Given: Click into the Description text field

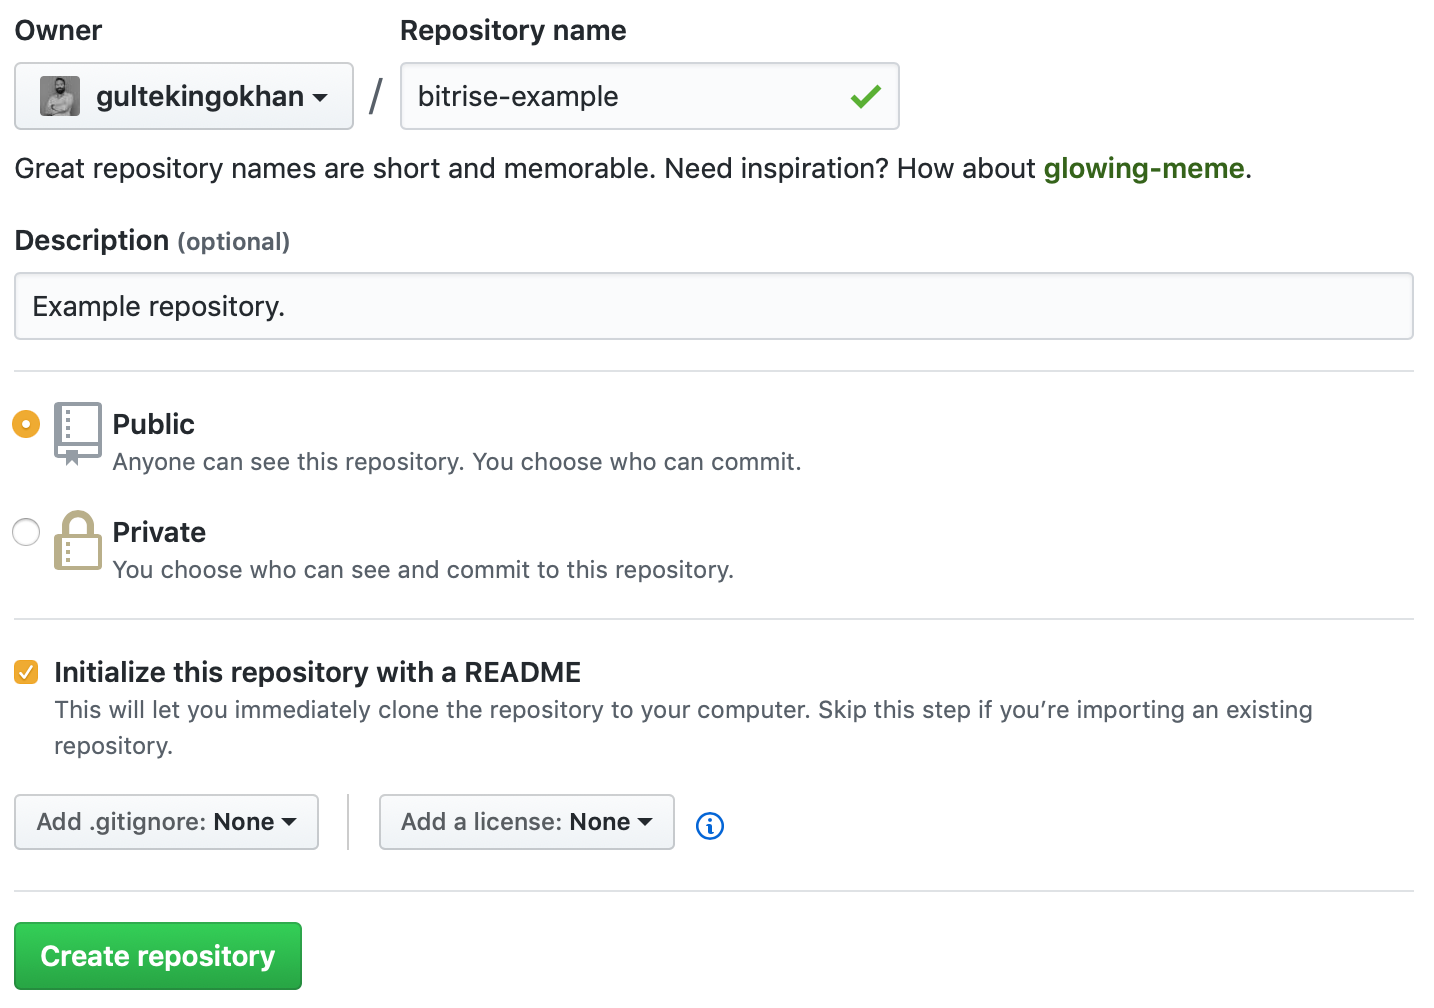Looking at the screenshot, I should (x=713, y=306).
